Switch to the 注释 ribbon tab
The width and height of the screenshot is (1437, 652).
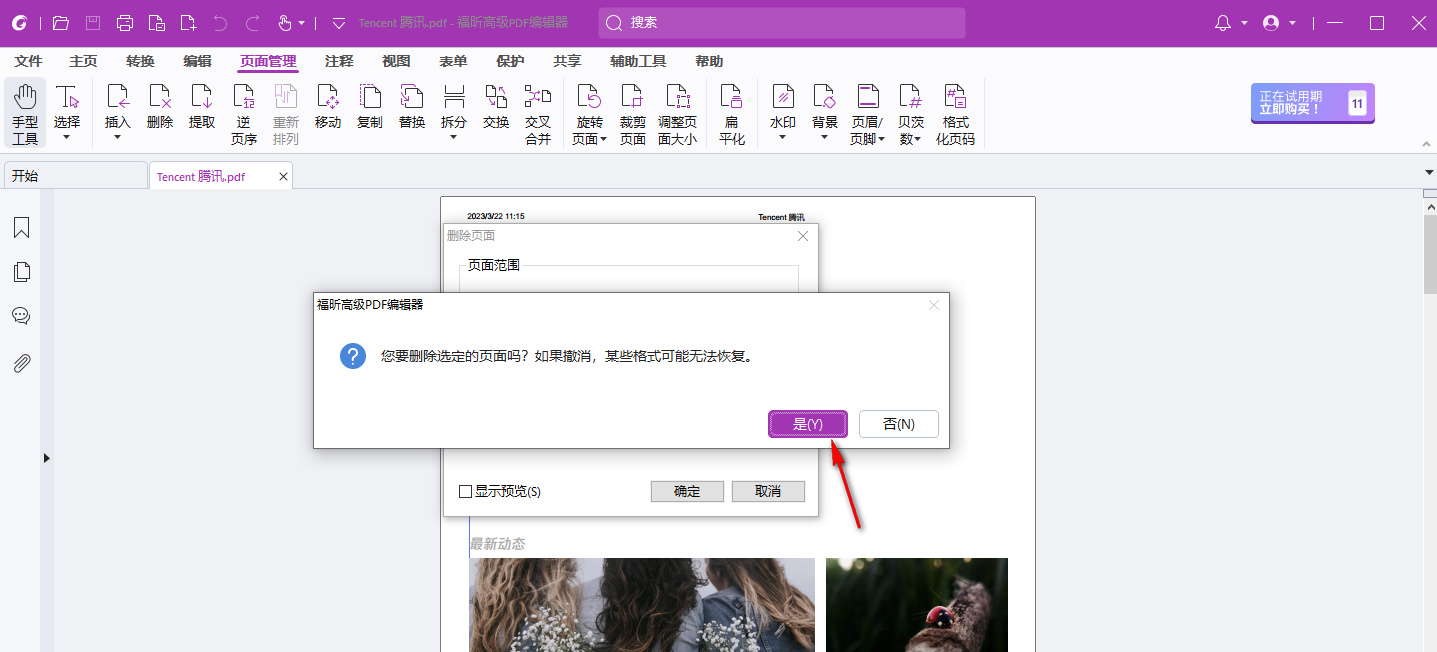tap(338, 61)
